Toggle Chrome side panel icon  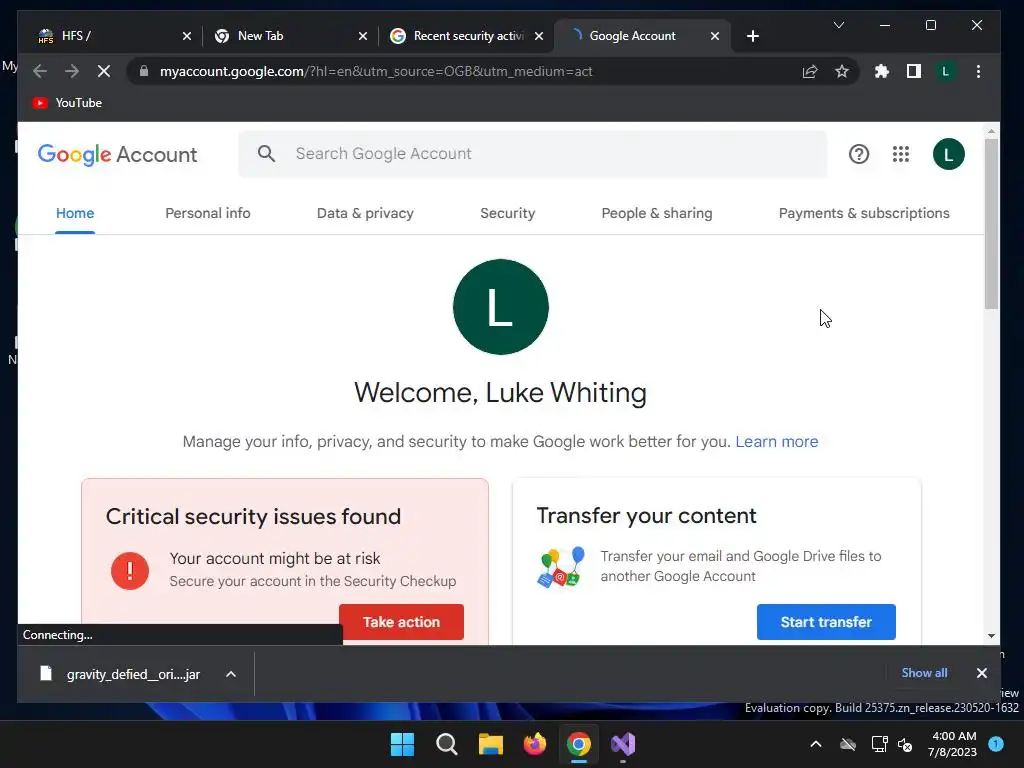914,71
